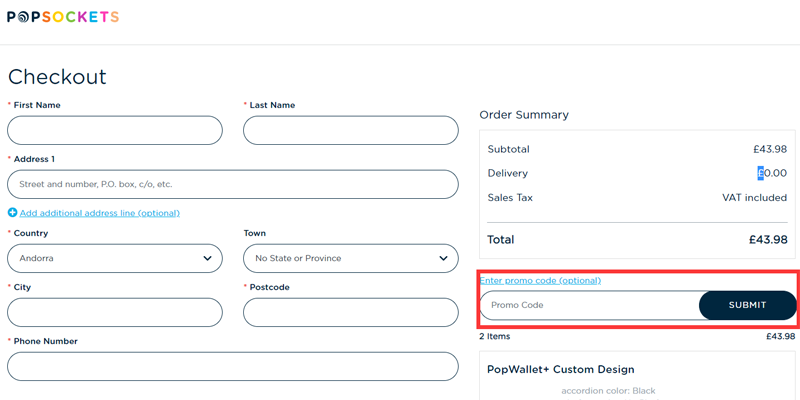800x400 pixels.
Task: Select the Last Name text box
Action: [x=350, y=130]
